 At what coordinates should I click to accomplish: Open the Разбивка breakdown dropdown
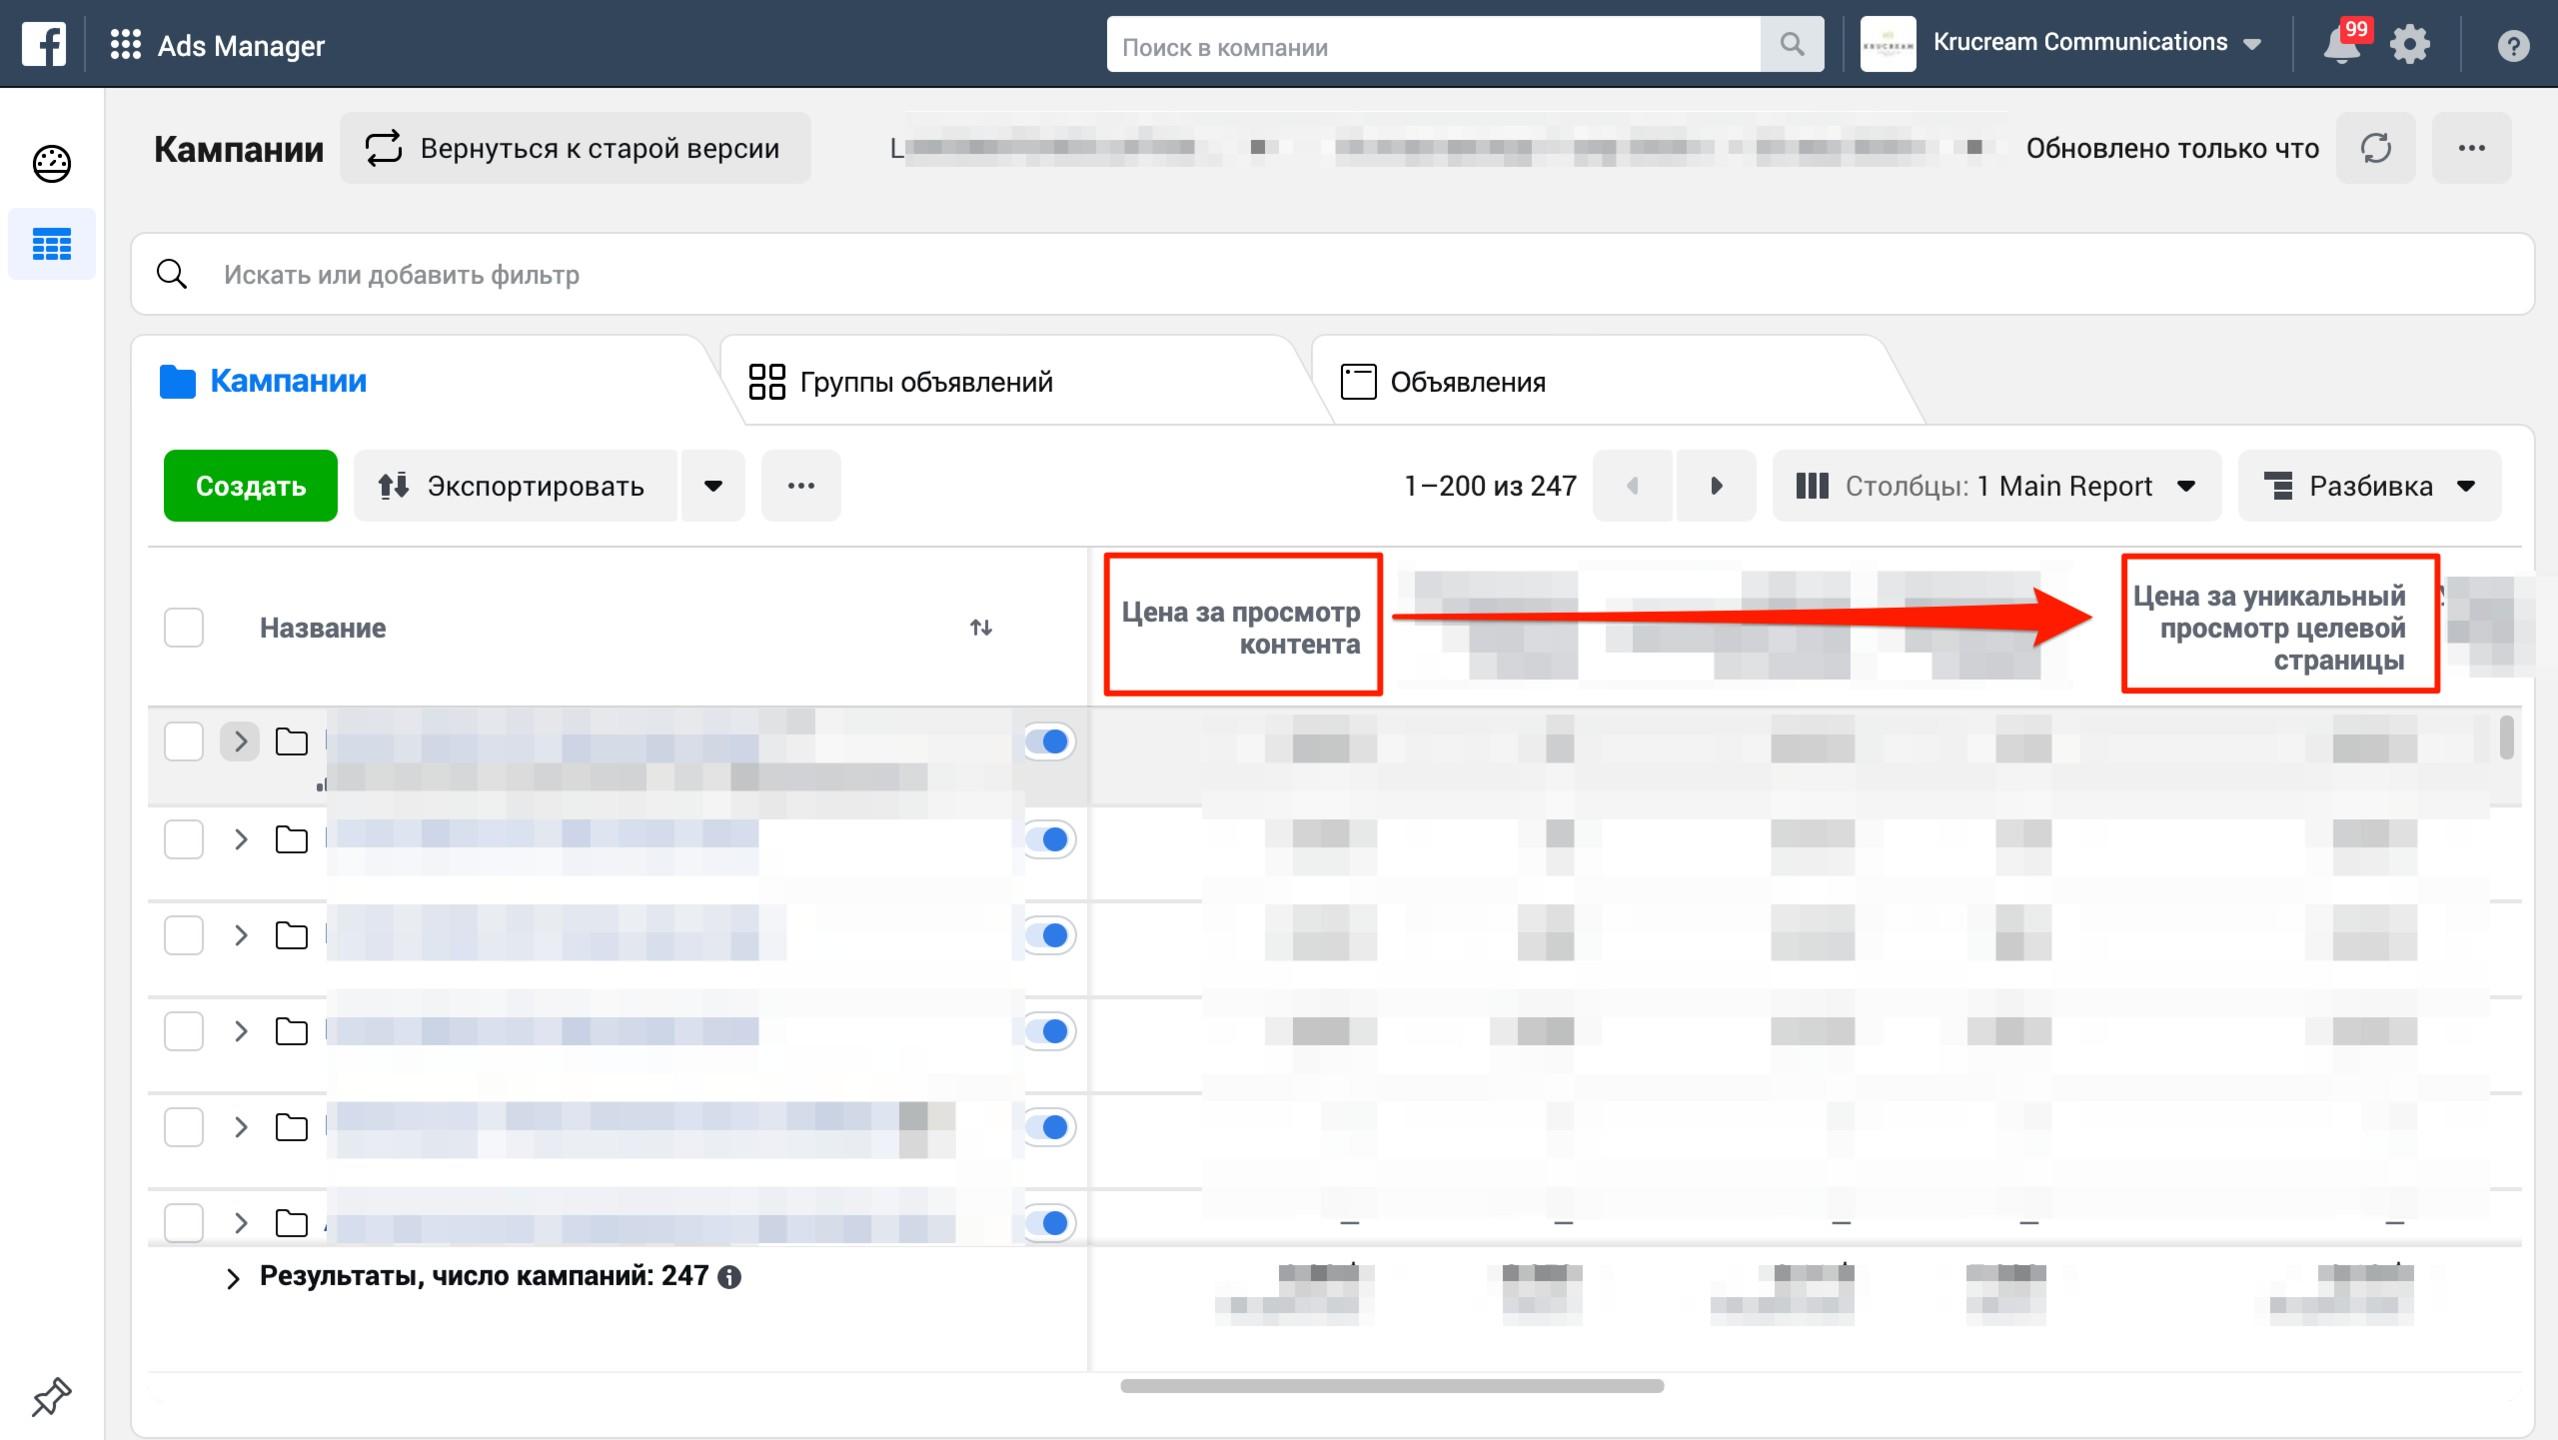coord(2368,486)
